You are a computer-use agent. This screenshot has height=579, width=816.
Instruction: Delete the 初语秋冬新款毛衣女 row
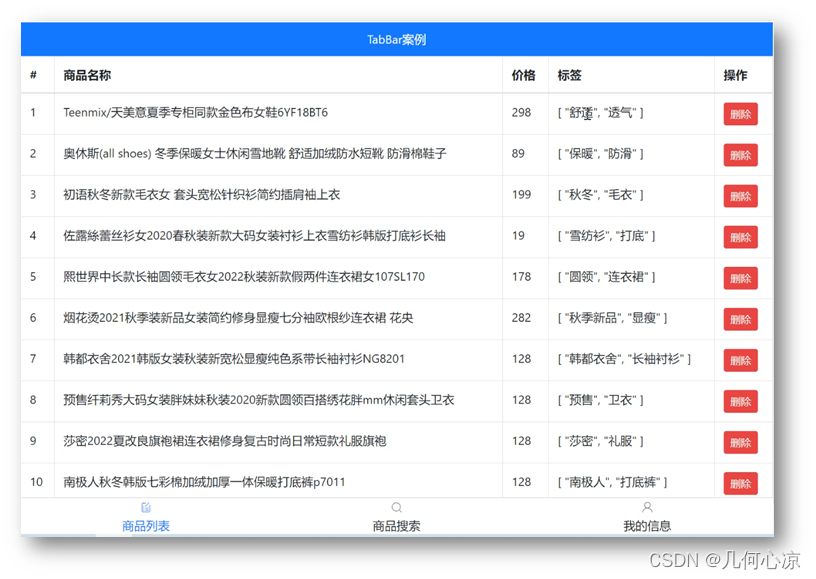point(740,196)
